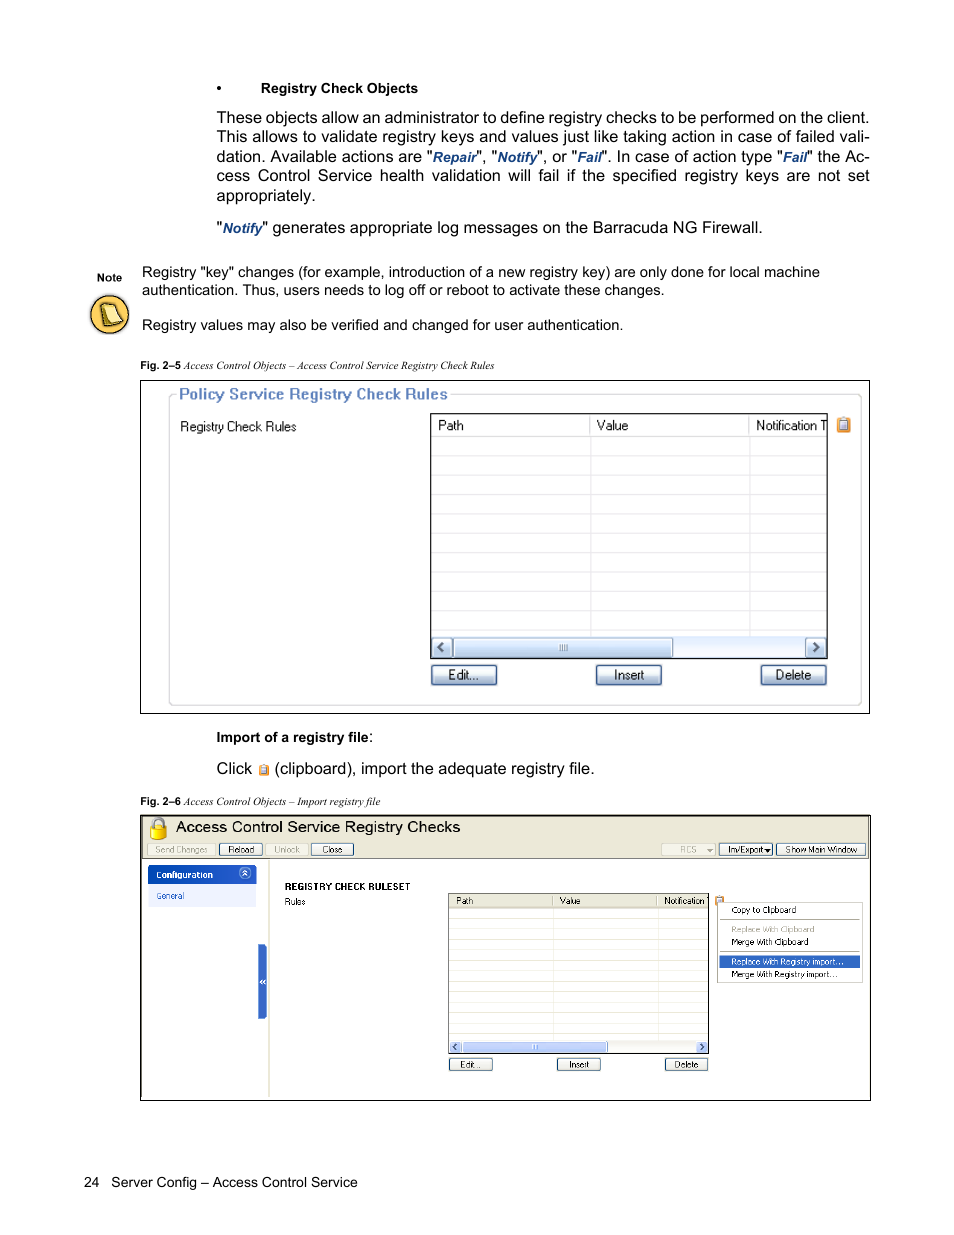The width and height of the screenshot is (954, 1235).
Task: Click the 'Import of a registry file' heading
Action: coord(292,737)
